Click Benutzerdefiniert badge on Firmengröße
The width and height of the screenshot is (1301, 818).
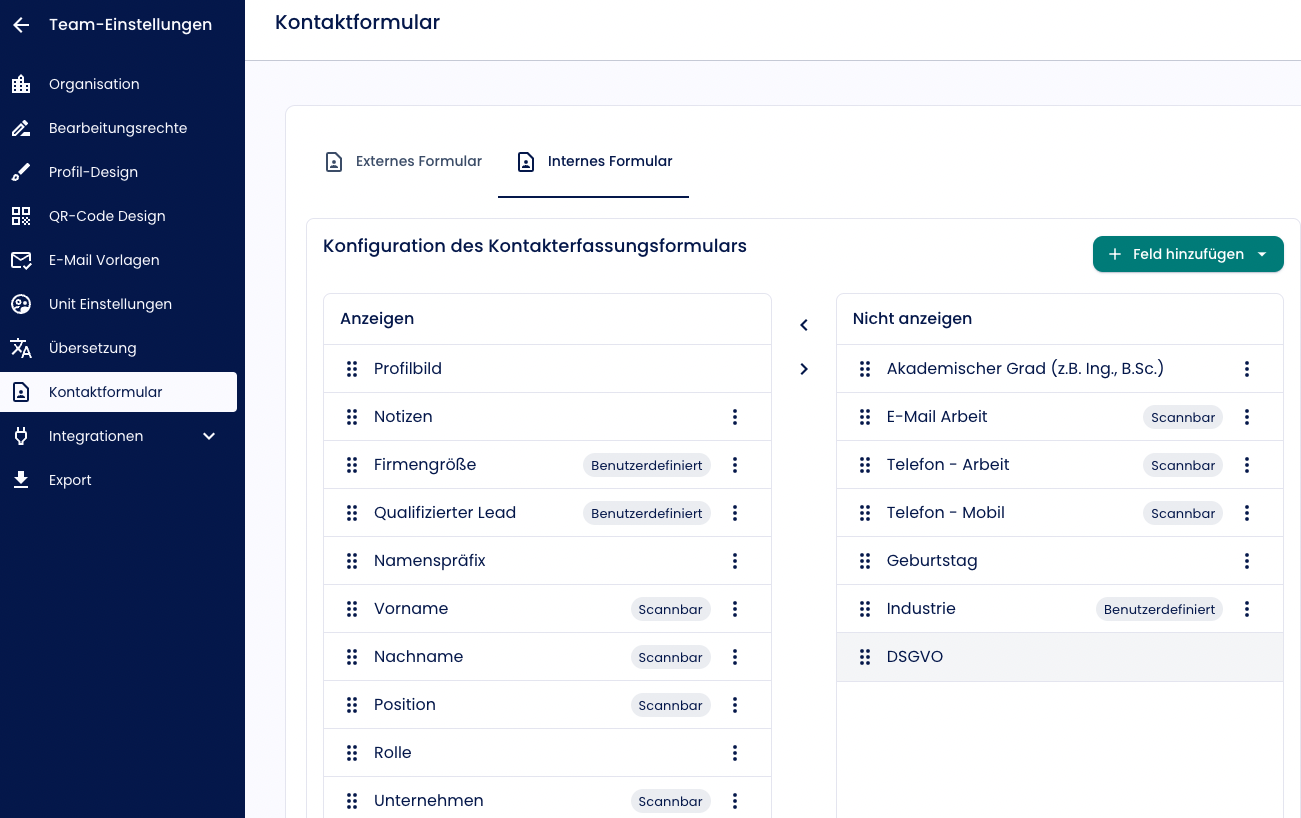647,465
